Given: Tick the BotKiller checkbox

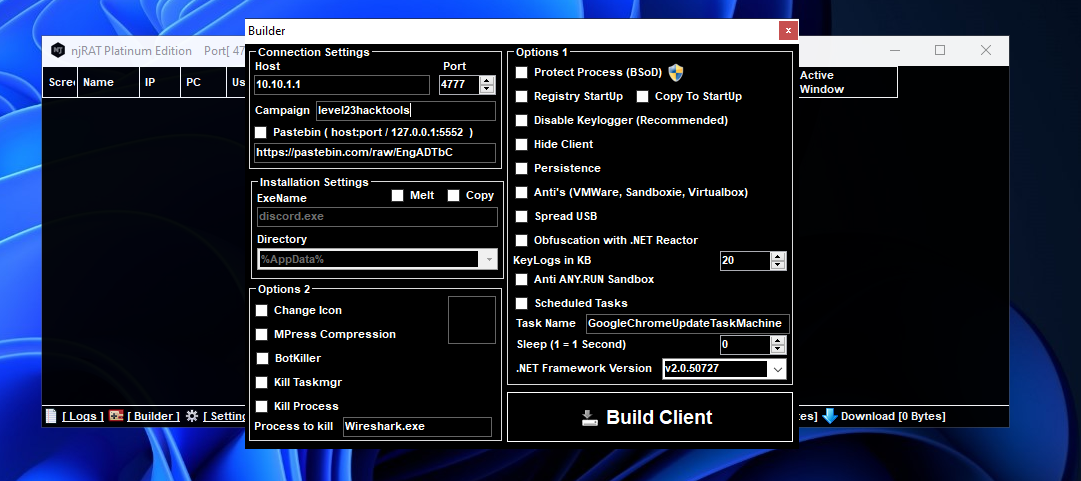Looking at the screenshot, I should (x=262, y=358).
